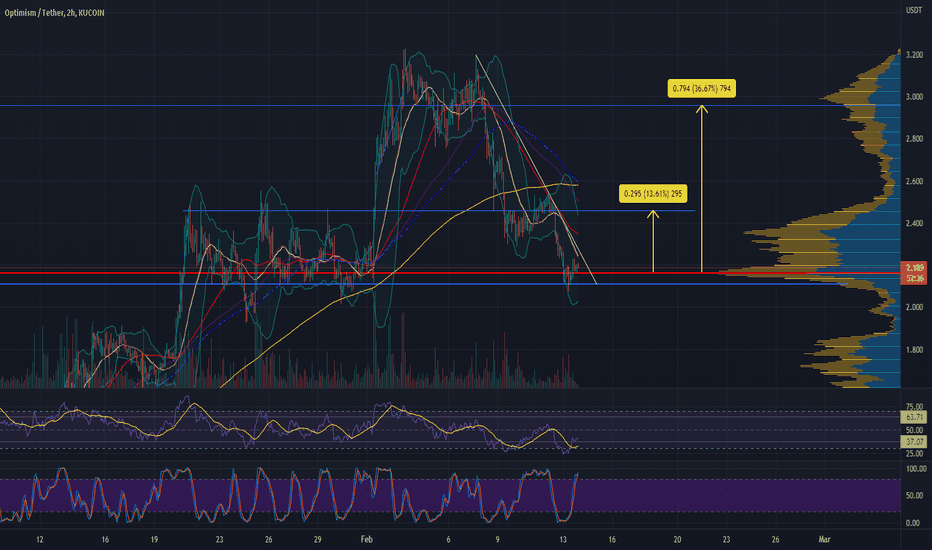This screenshot has height=550, width=932.
Task: Click the 3.200 price axis label
Action: pos(914,55)
